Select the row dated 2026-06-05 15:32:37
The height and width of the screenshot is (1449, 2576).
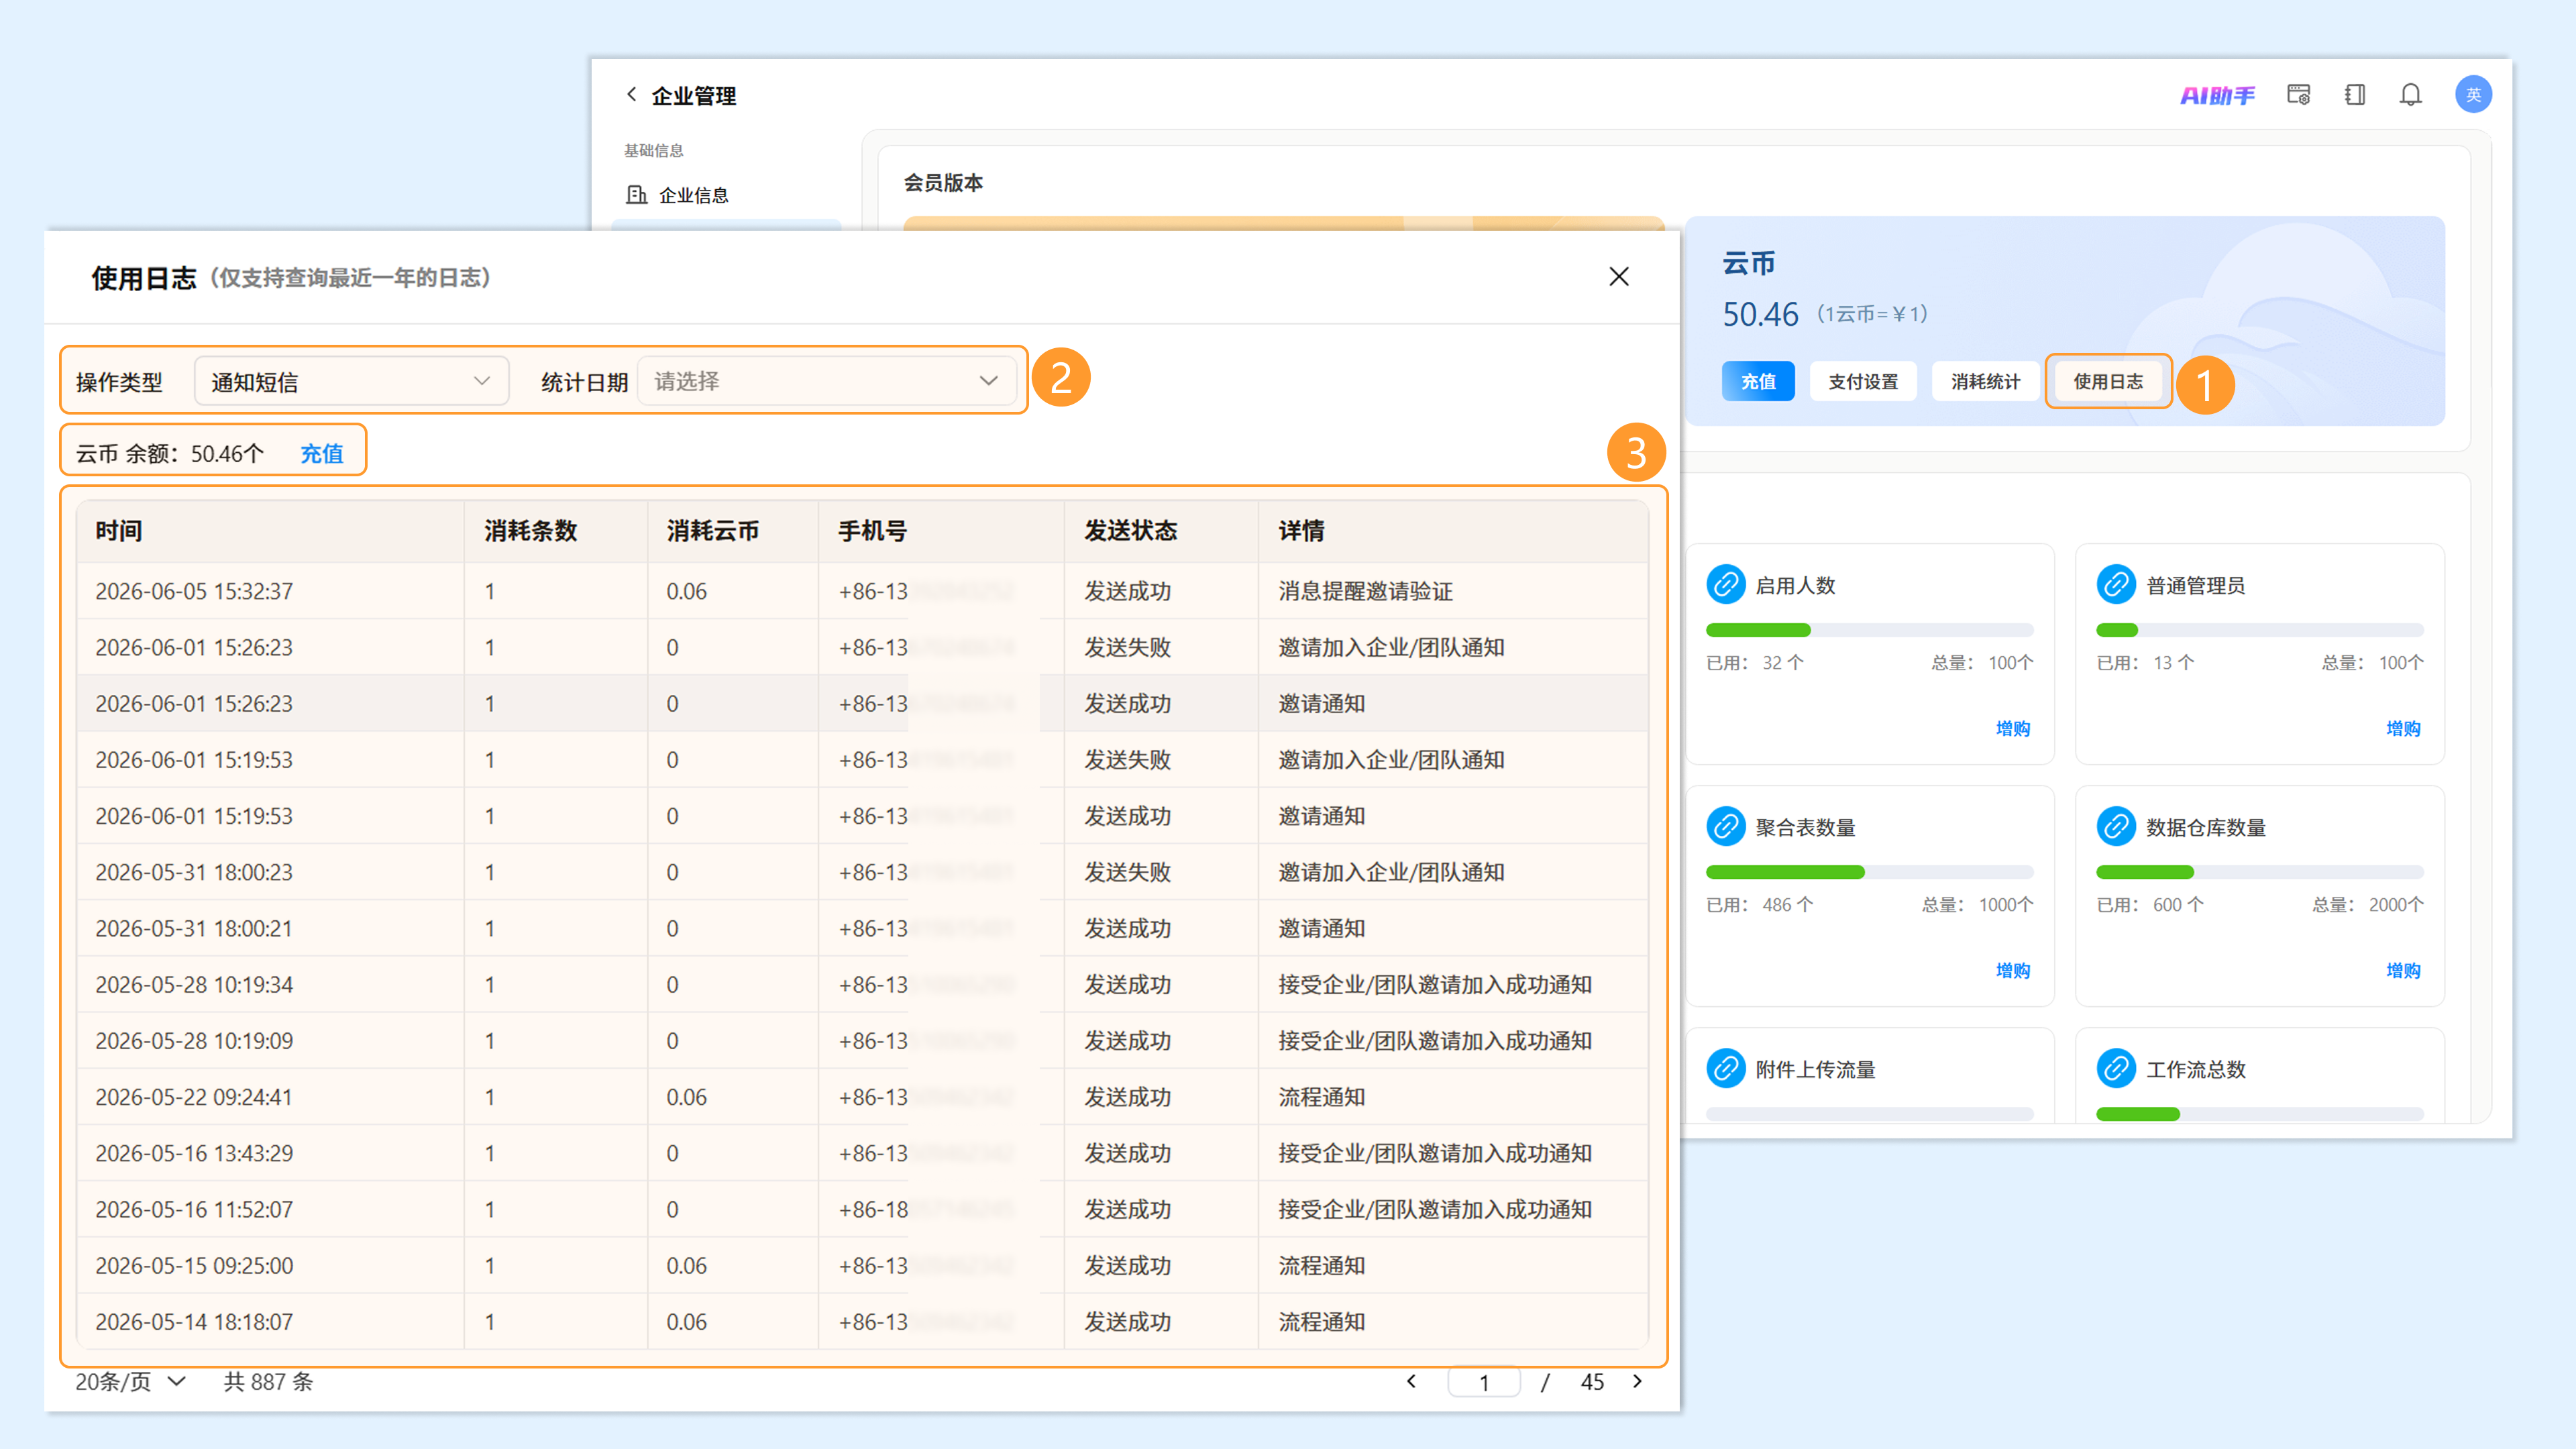[862, 591]
